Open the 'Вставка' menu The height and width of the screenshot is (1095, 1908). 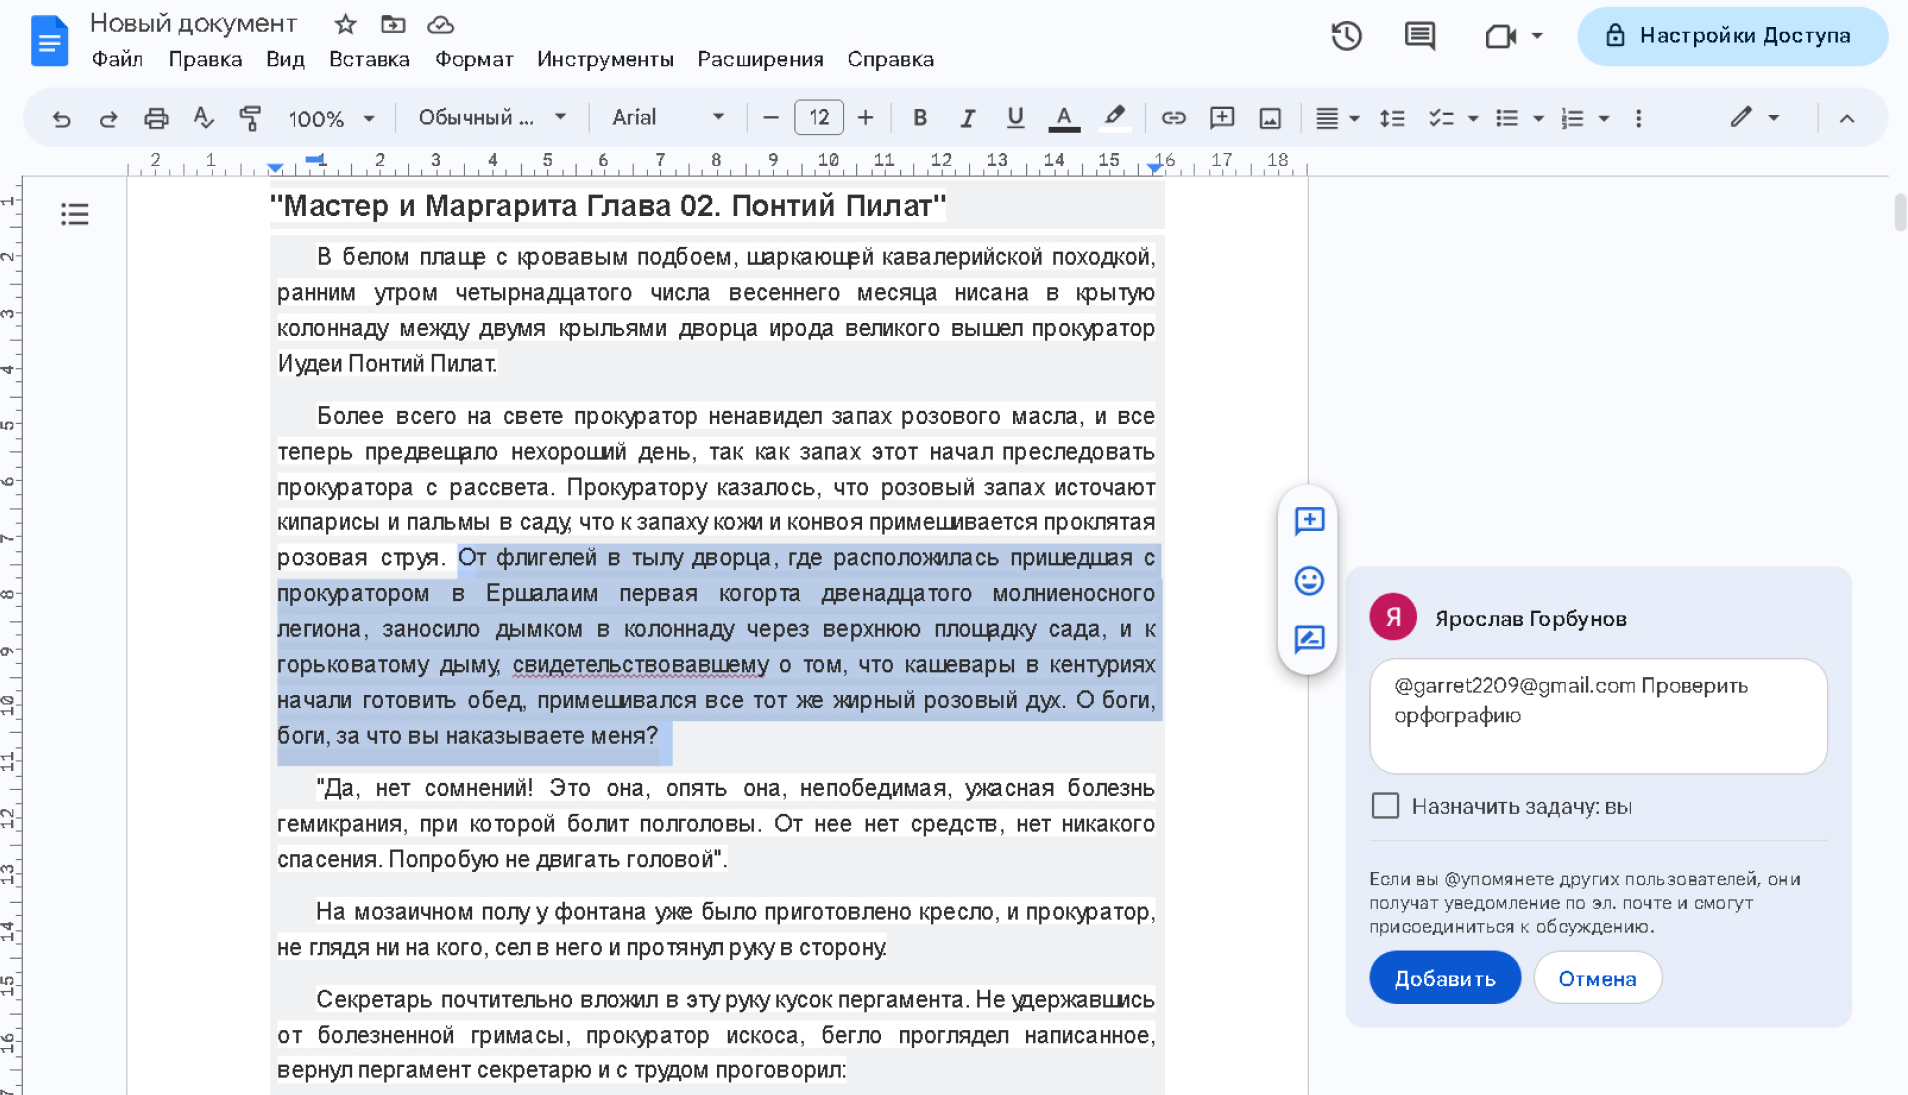click(x=369, y=59)
